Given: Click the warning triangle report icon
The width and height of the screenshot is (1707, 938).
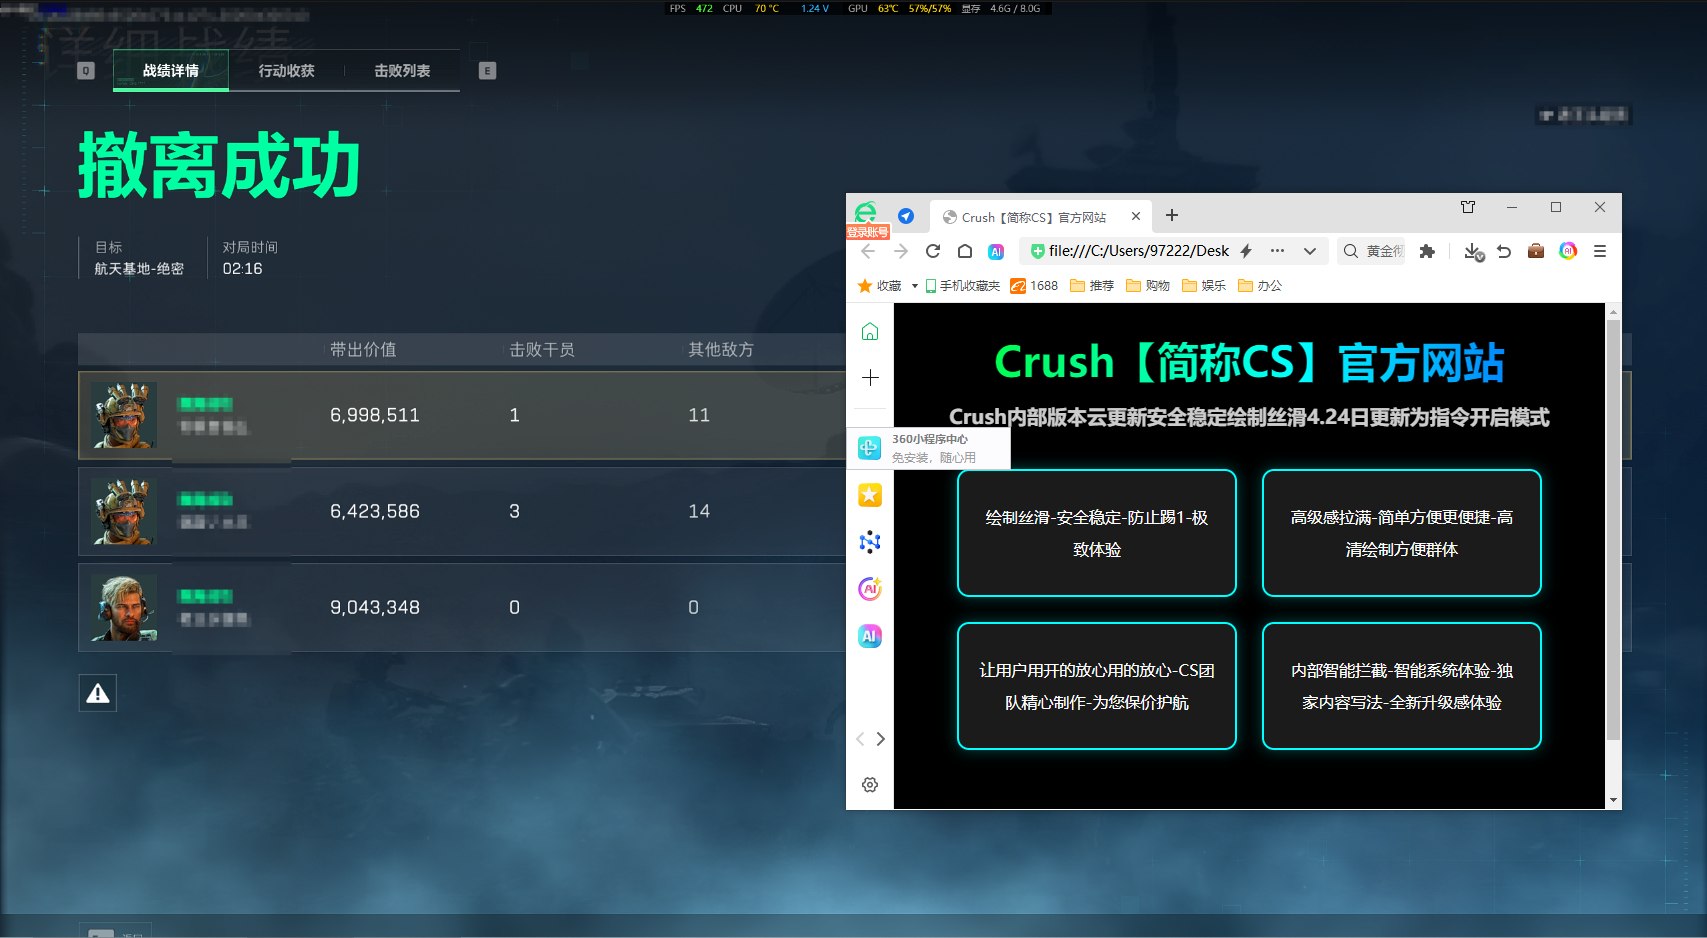Looking at the screenshot, I should point(98,693).
